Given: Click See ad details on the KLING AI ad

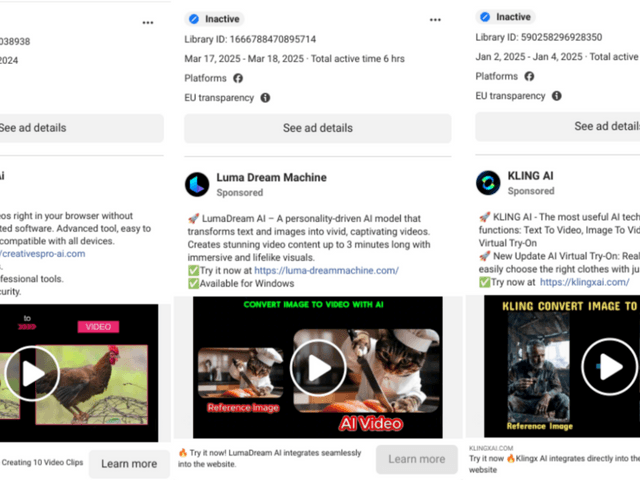Looking at the screenshot, I should coord(558,127).
